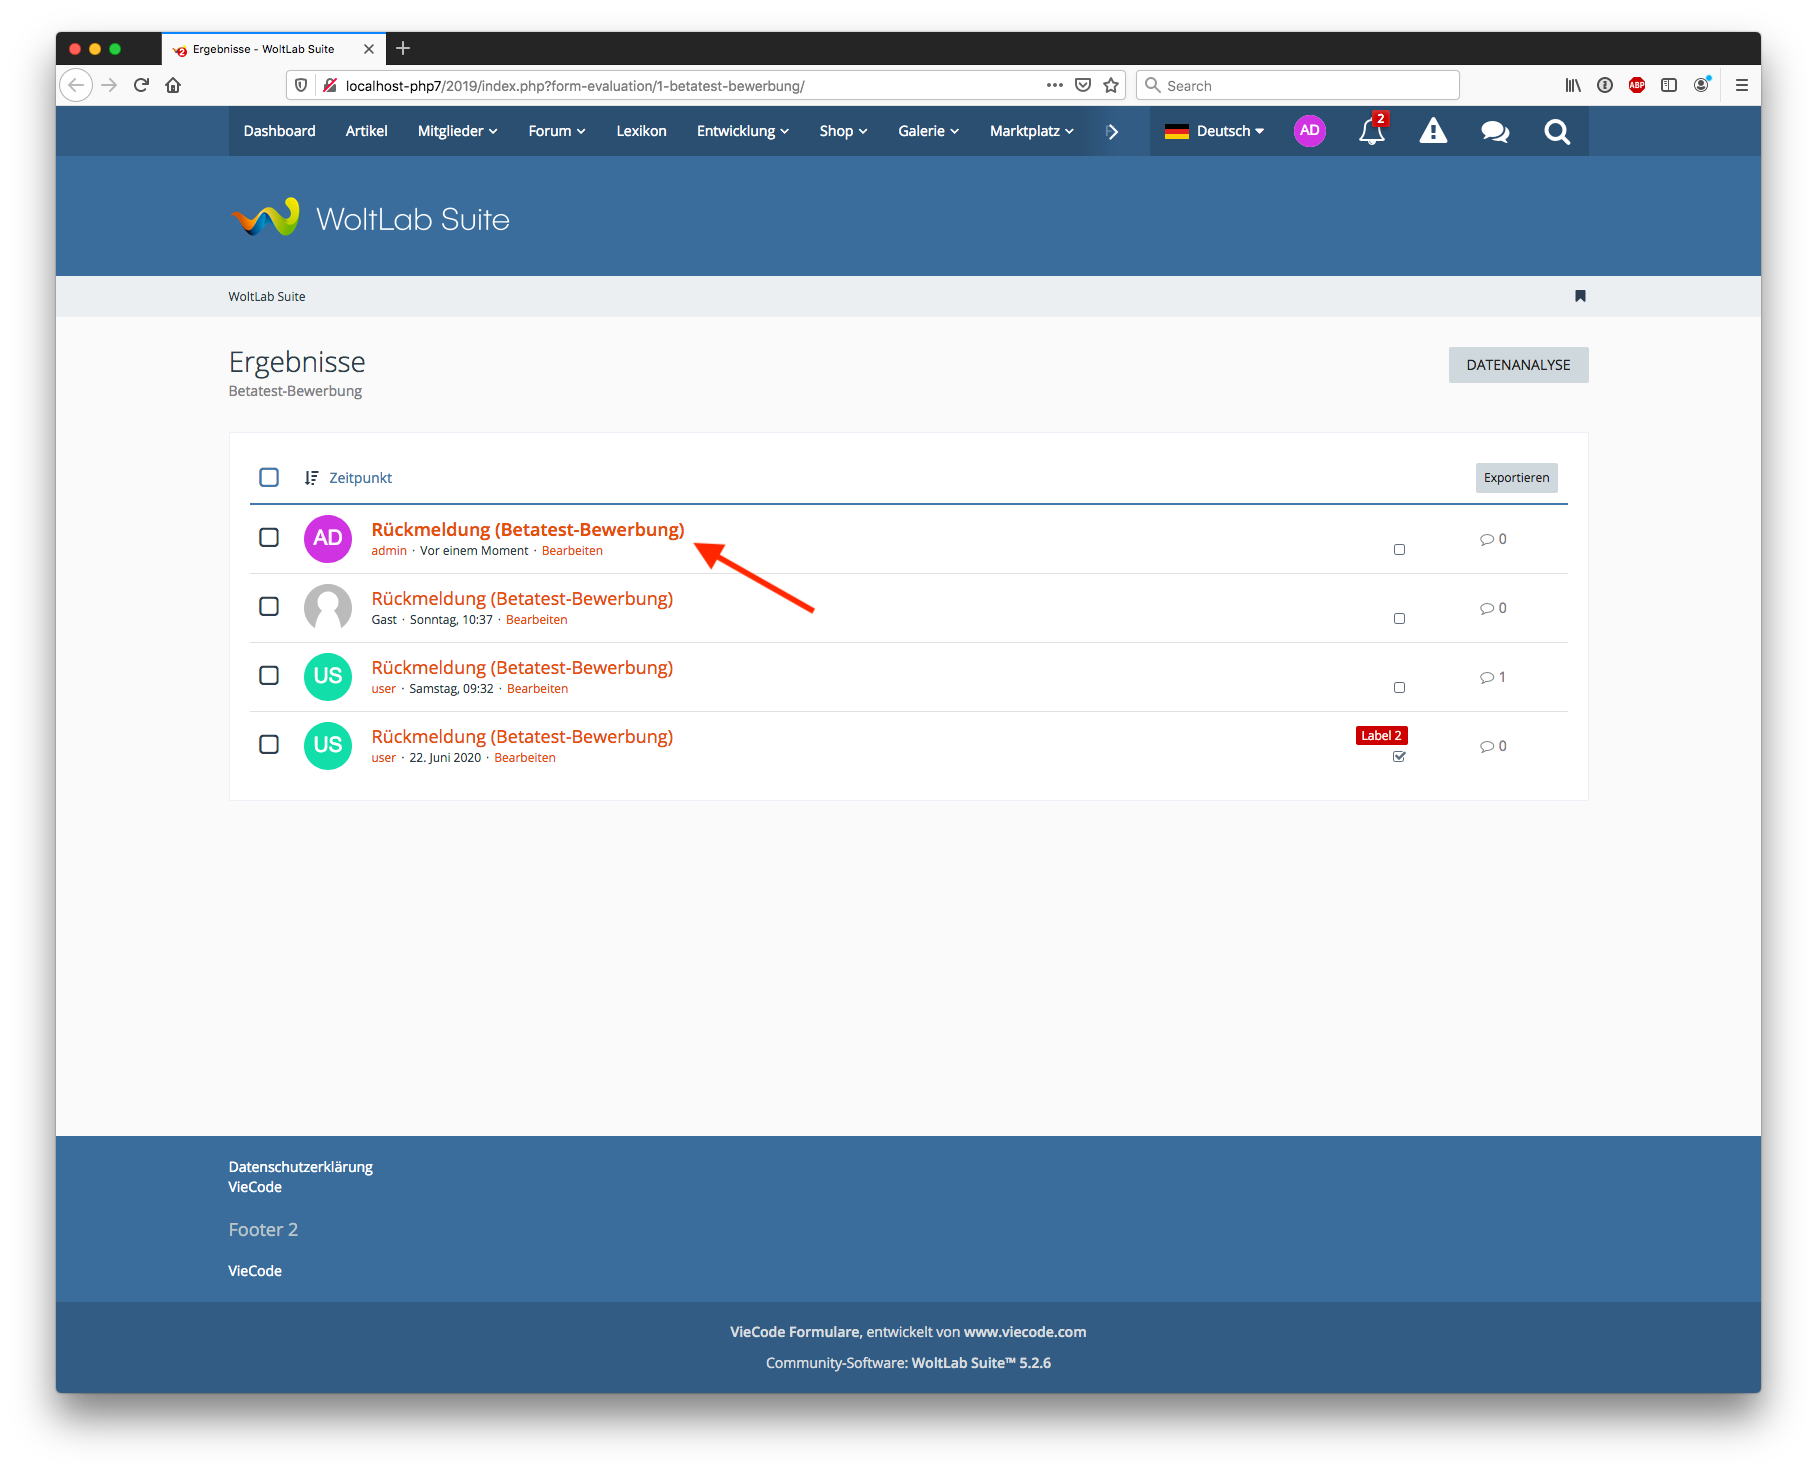
Task: Click the bookmark icon in breadcrumb bar
Action: [1580, 296]
